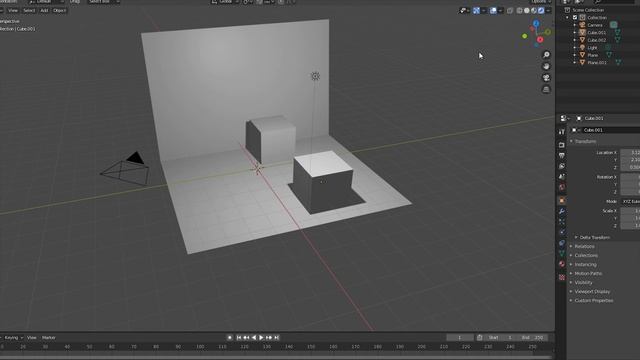Open the Material properties tab
This screenshot has height=360, width=640.
562,264
